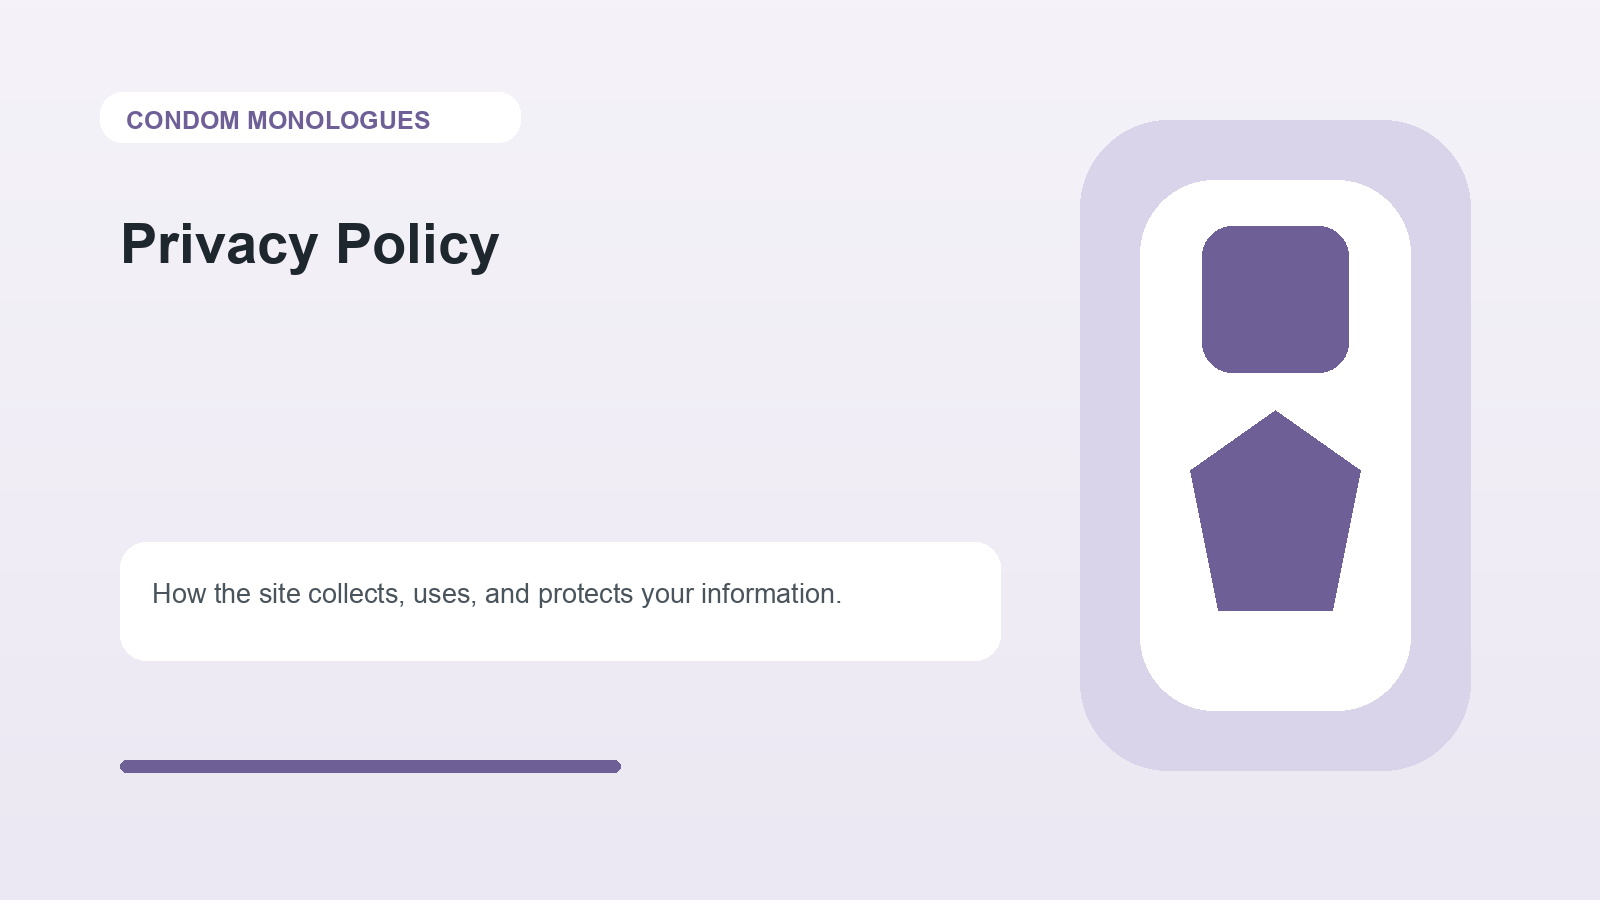
Task: Click the site information description text
Action: click(496, 594)
